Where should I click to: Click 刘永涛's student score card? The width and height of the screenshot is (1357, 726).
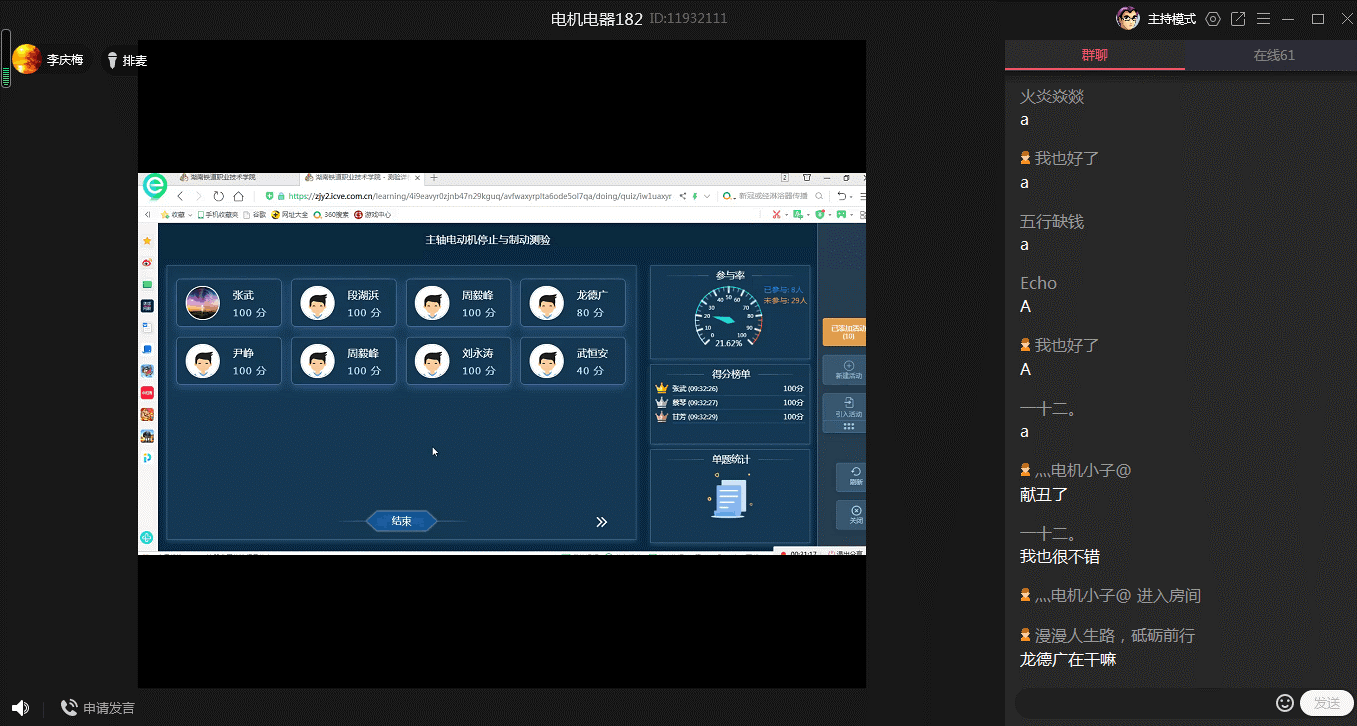click(x=458, y=361)
